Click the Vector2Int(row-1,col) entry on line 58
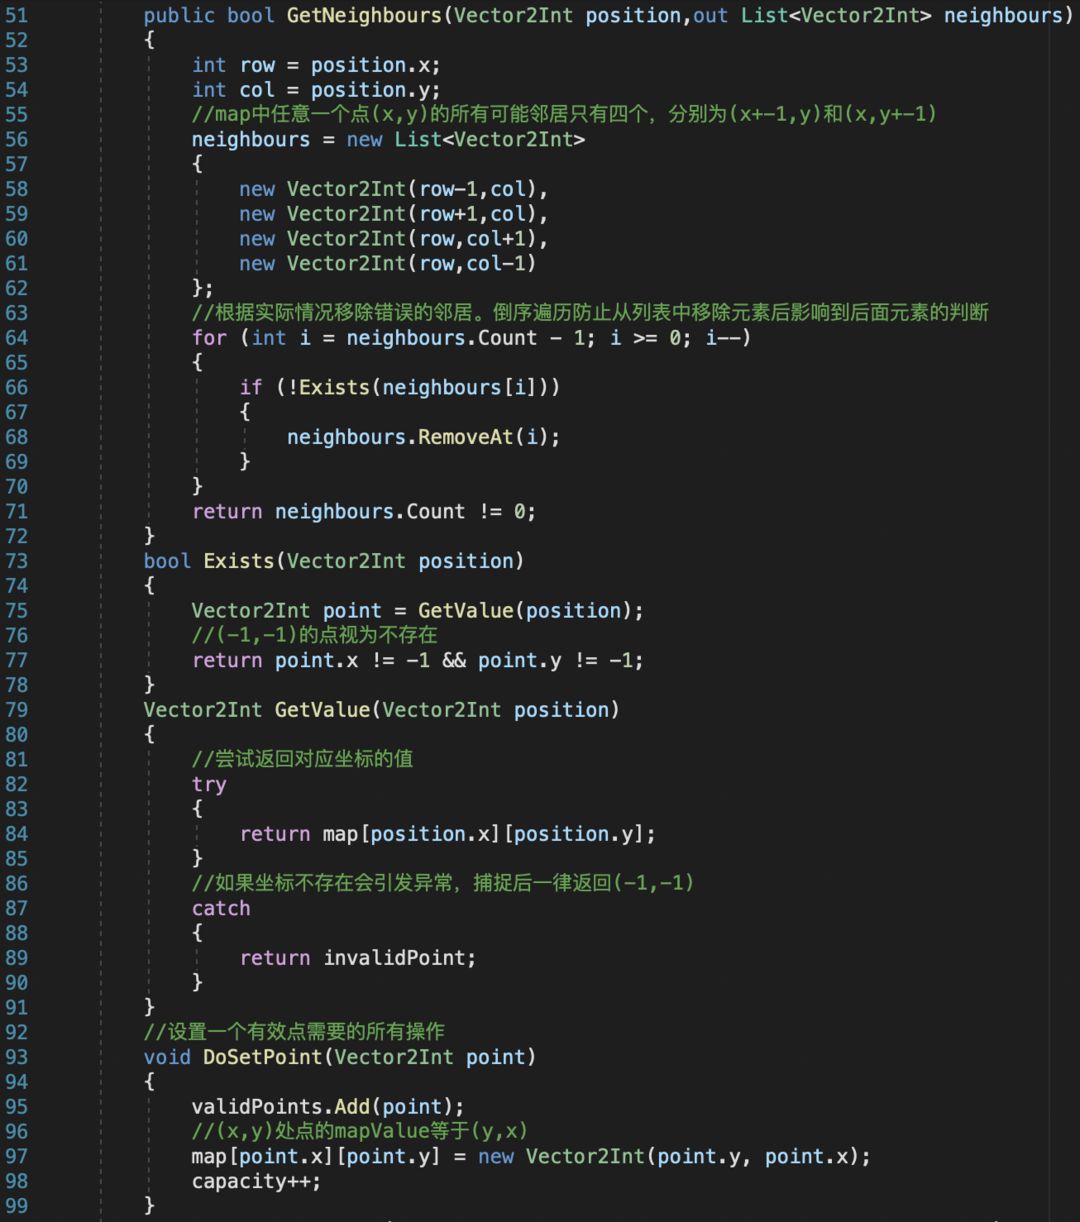 pyautogui.click(x=412, y=189)
